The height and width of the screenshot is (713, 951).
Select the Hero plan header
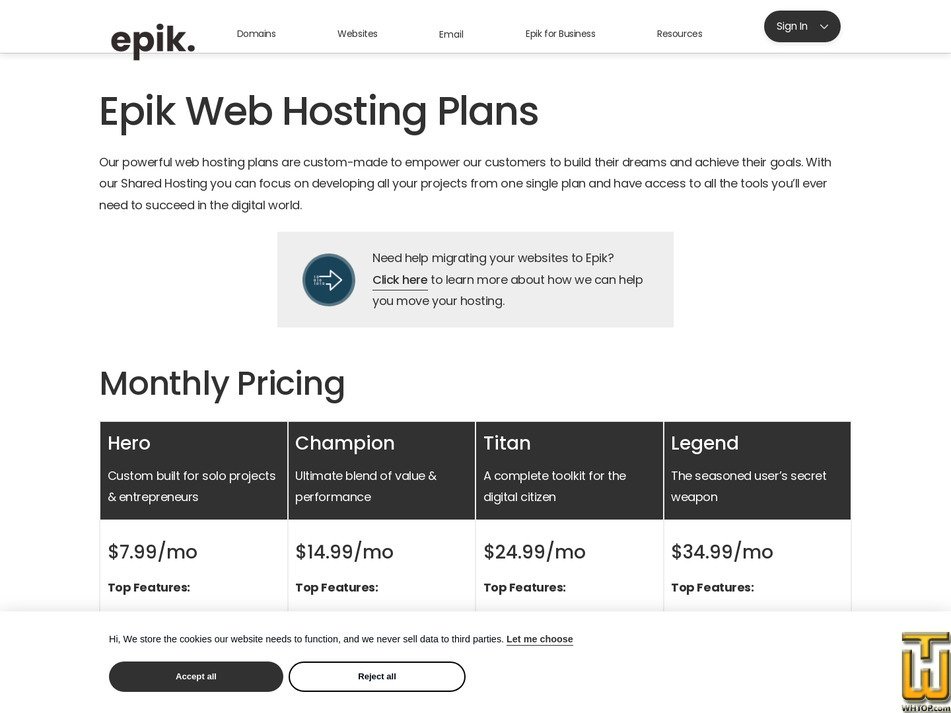tap(129, 443)
